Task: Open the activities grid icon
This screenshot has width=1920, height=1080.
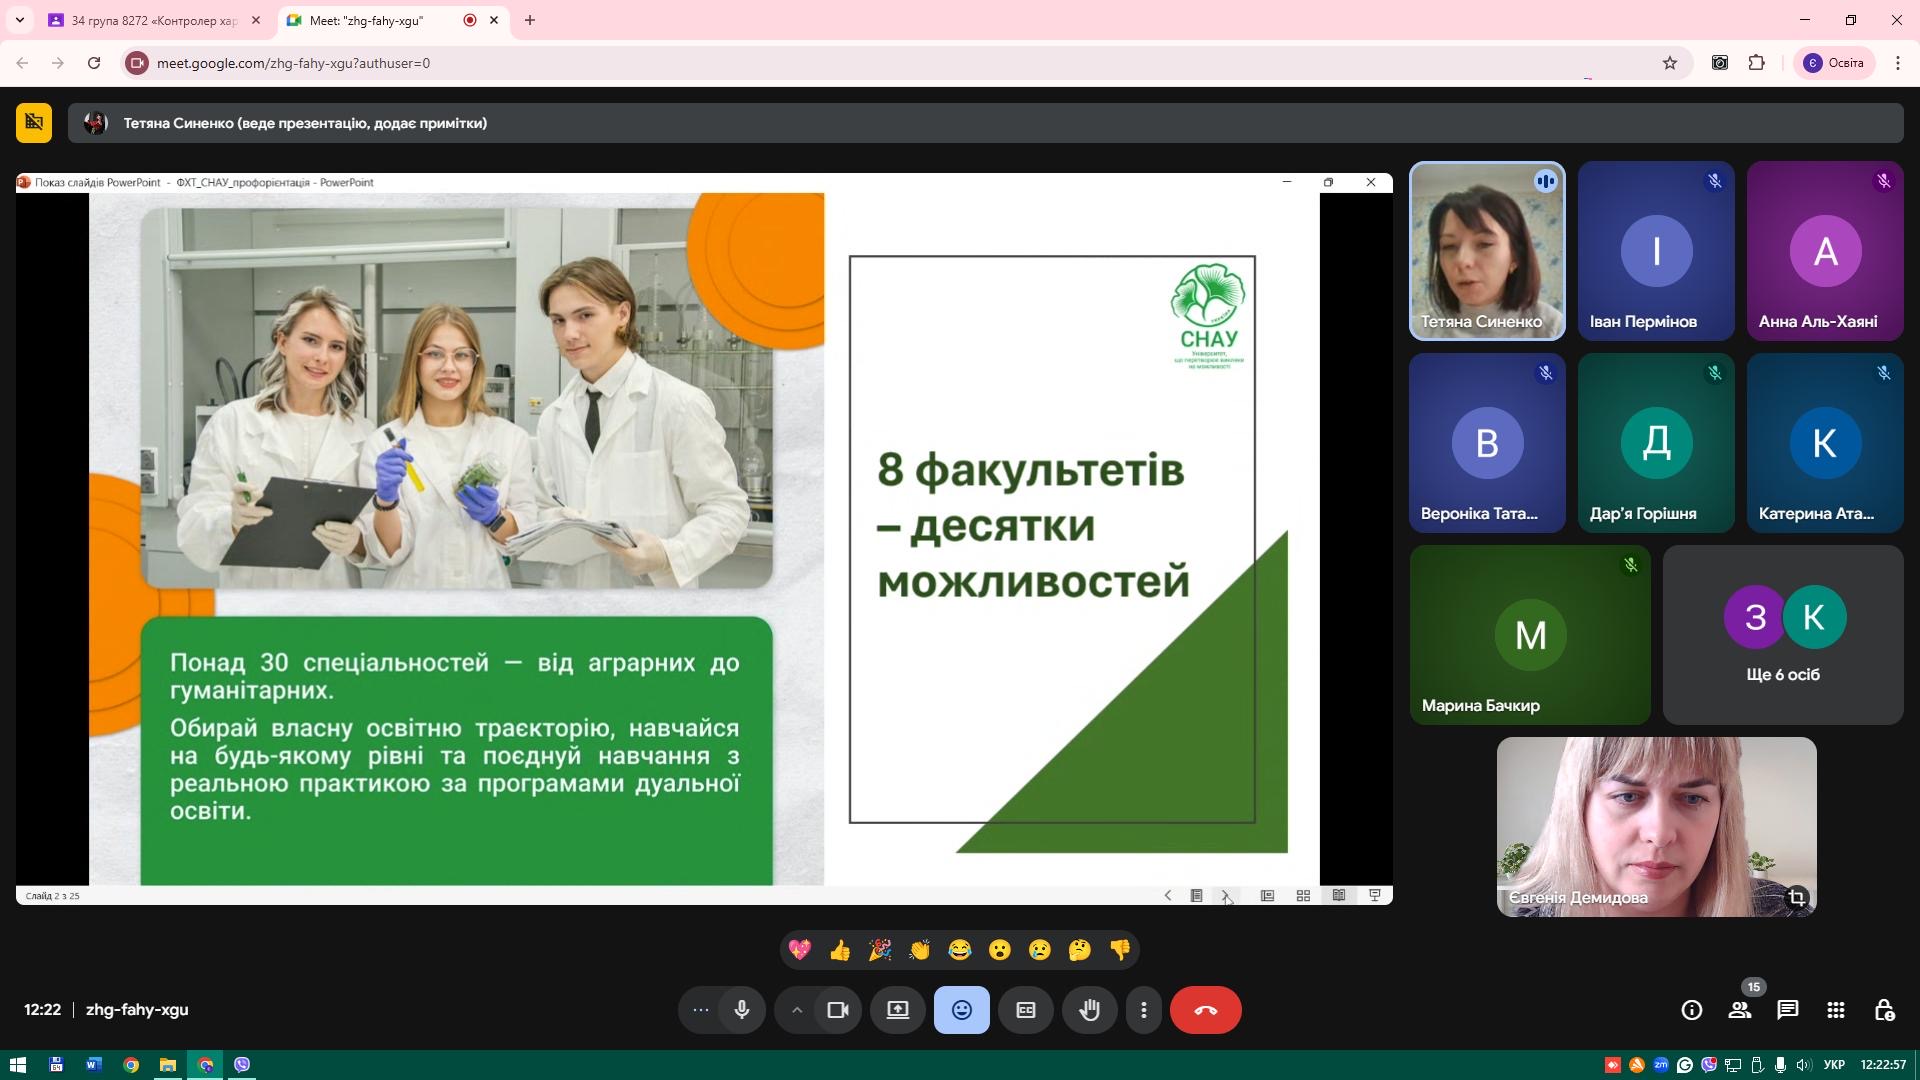Action: click(1835, 1010)
